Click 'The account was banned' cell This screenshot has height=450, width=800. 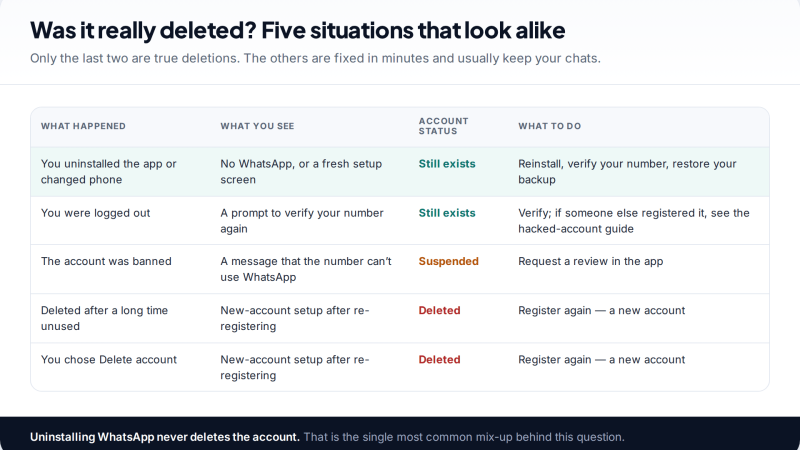coord(106,261)
